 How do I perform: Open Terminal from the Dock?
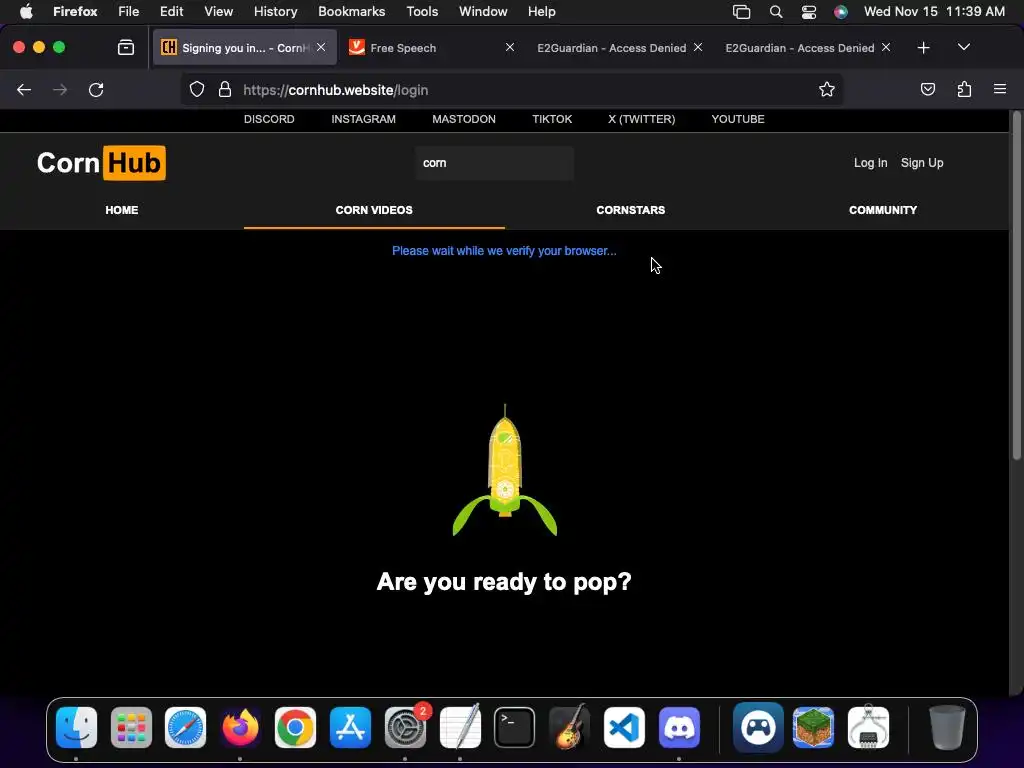click(515, 728)
